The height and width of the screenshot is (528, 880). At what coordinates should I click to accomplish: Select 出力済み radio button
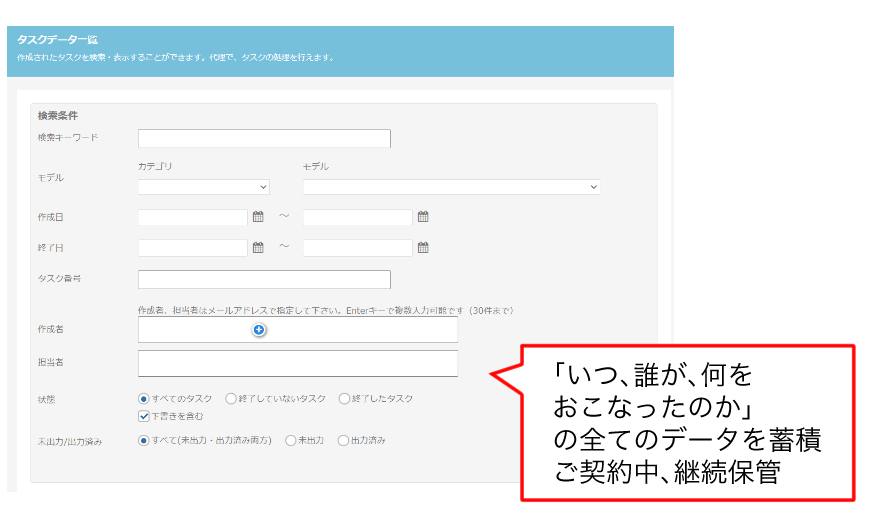pyautogui.click(x=343, y=441)
